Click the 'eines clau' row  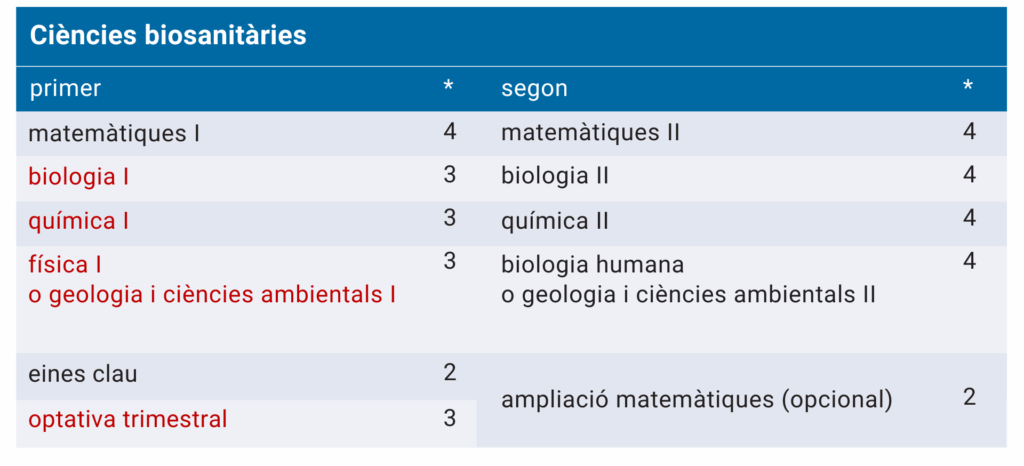tap(83, 375)
